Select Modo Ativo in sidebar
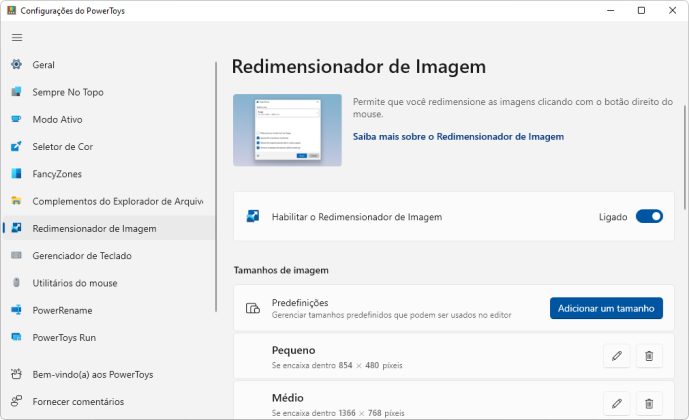Viewport: 689px width, 420px height. pyautogui.click(x=57, y=119)
